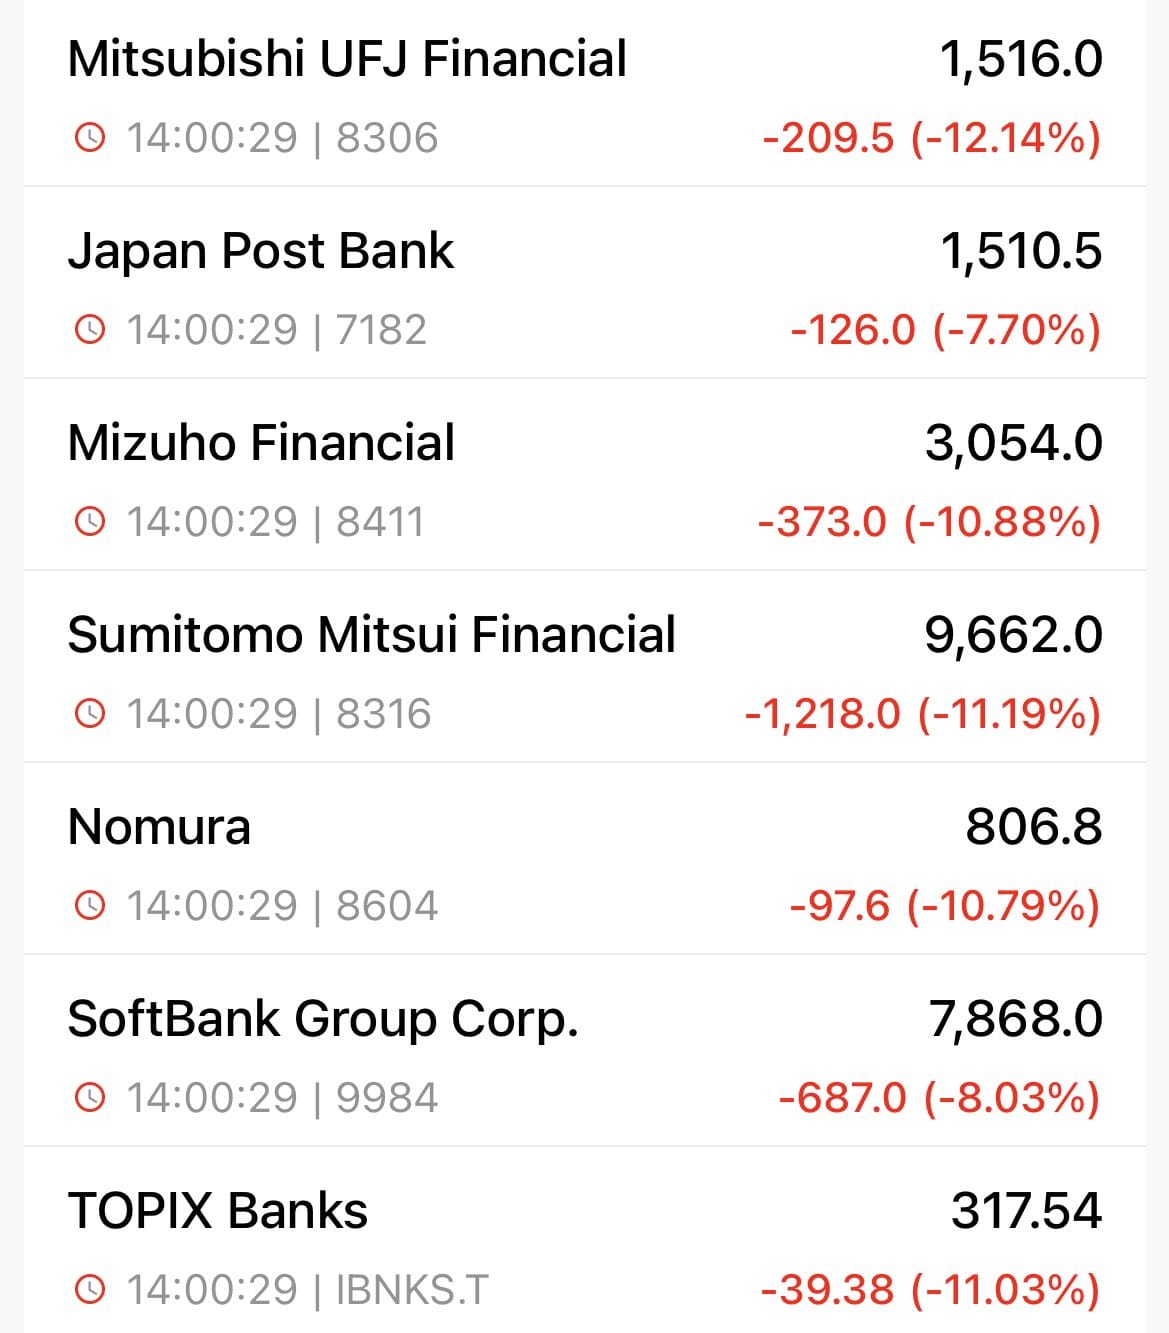Open the Japan Post Bank stock name
The height and width of the screenshot is (1333, 1169).
[x=261, y=250]
